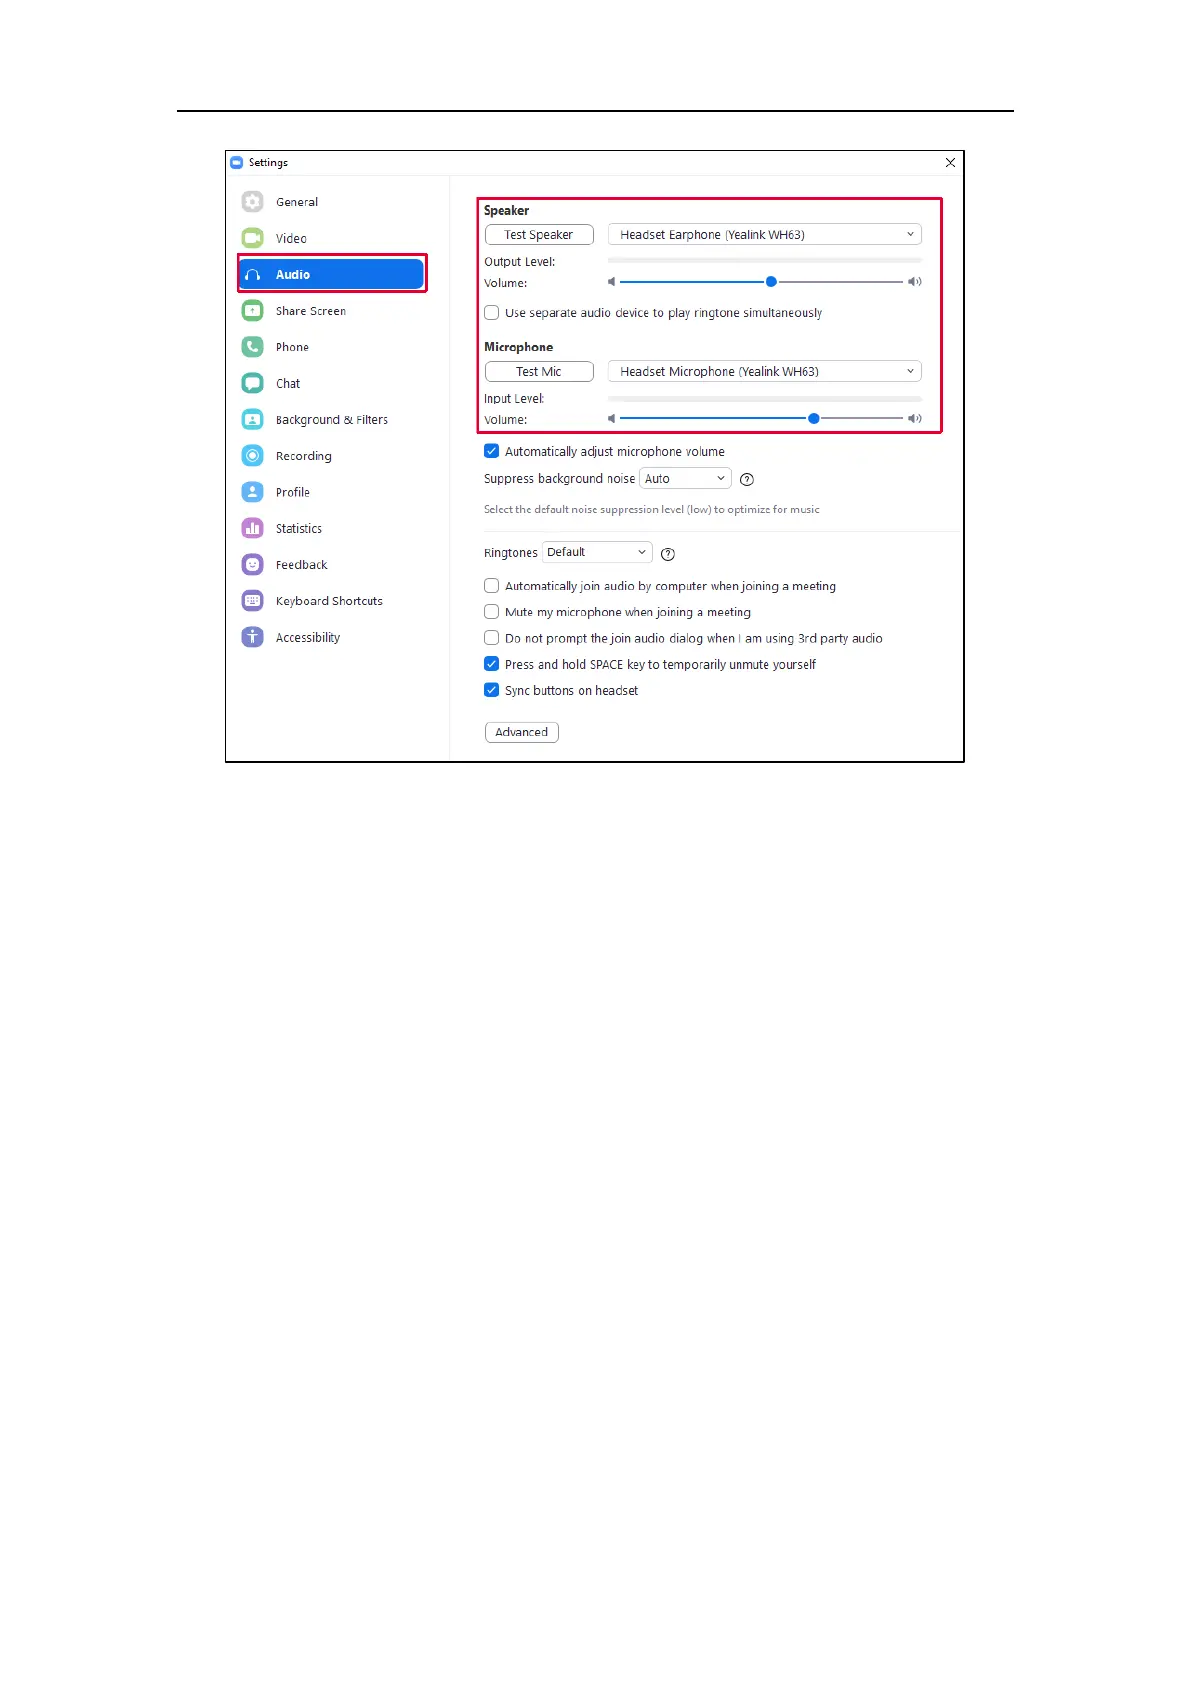Uncheck Sync buttons on headset

(x=492, y=690)
